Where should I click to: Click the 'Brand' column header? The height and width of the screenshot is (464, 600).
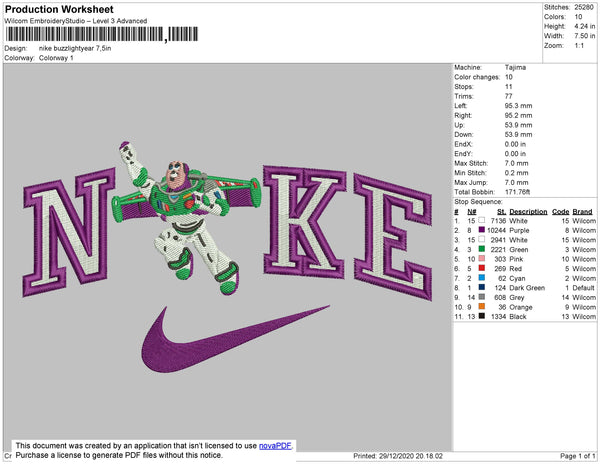click(582, 211)
